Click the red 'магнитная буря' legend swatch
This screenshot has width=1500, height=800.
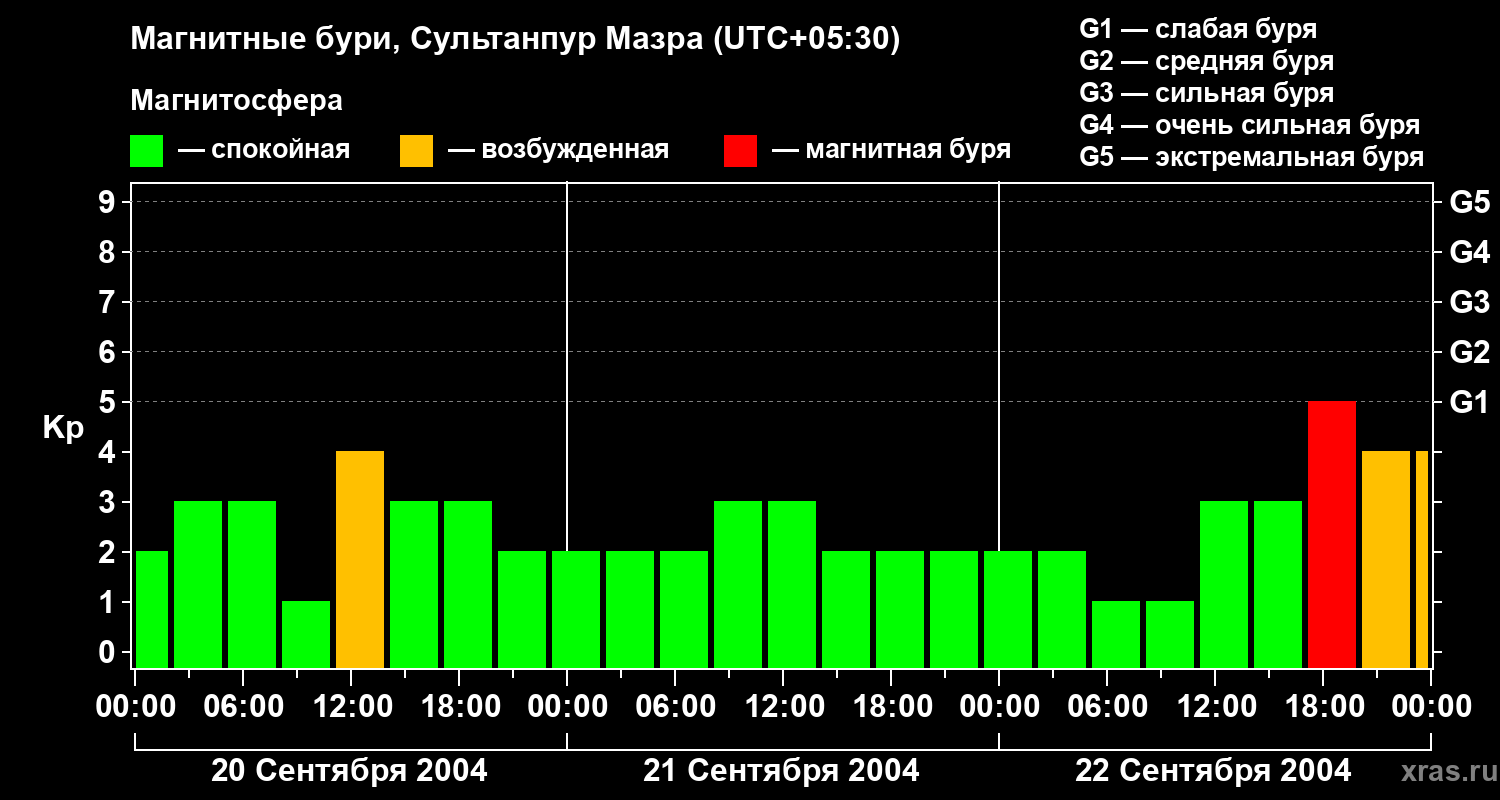(x=741, y=151)
